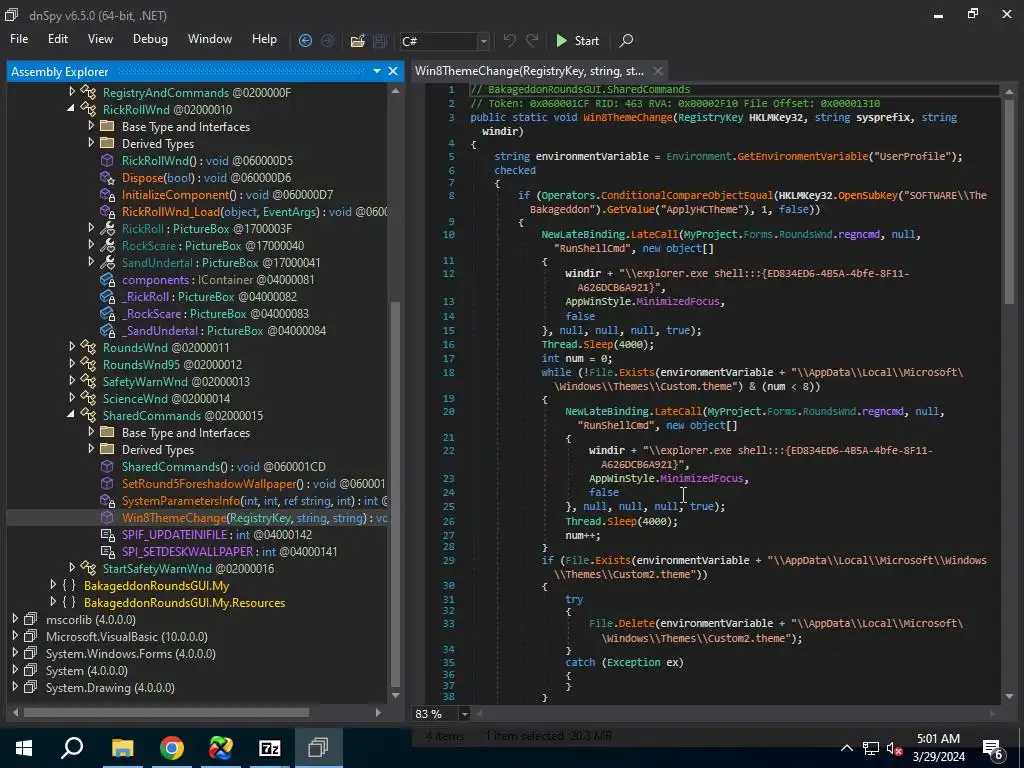Expand Base Type and Interfaces under SharedCommands
Screen dimensions: 1024x768
click(91, 432)
